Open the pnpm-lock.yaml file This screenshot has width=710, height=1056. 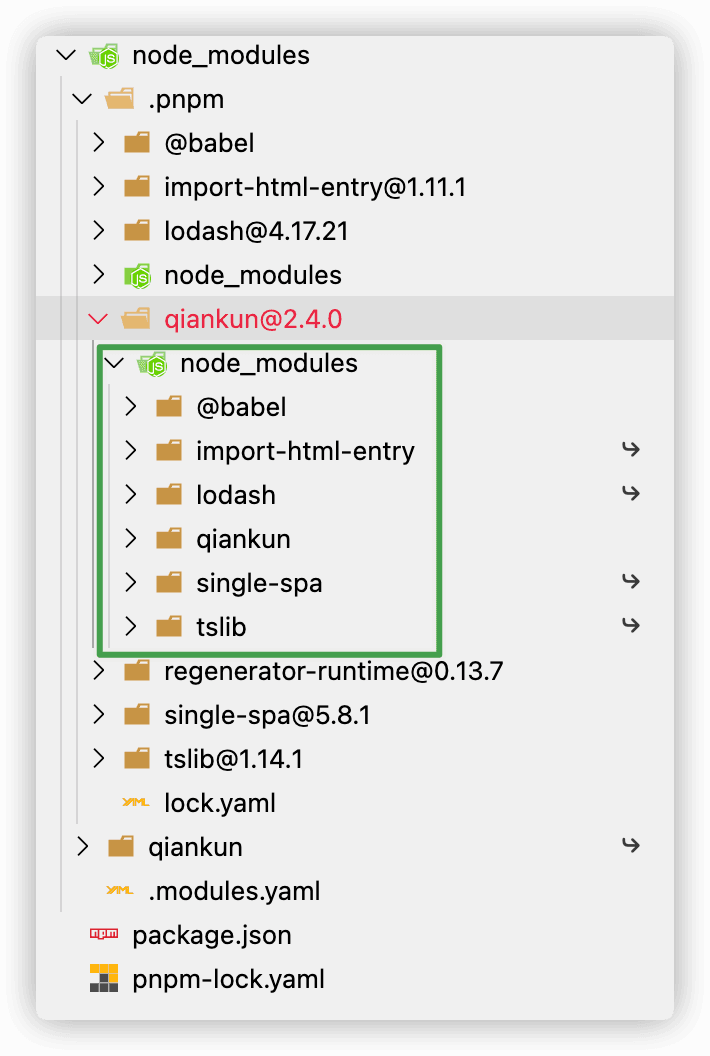pyautogui.click(x=228, y=979)
